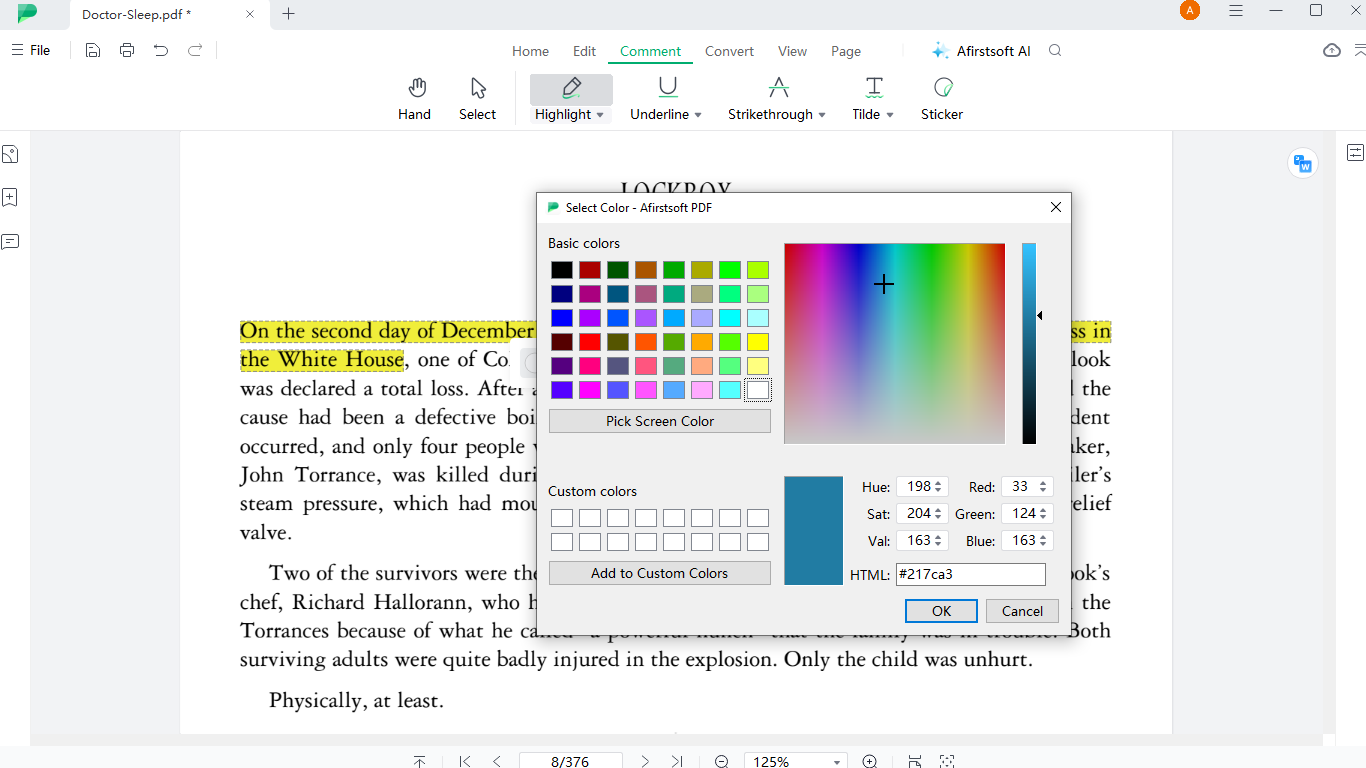Open the search magnifier in the ribbon
Screen dimensions: 1366x768
coord(1055,51)
